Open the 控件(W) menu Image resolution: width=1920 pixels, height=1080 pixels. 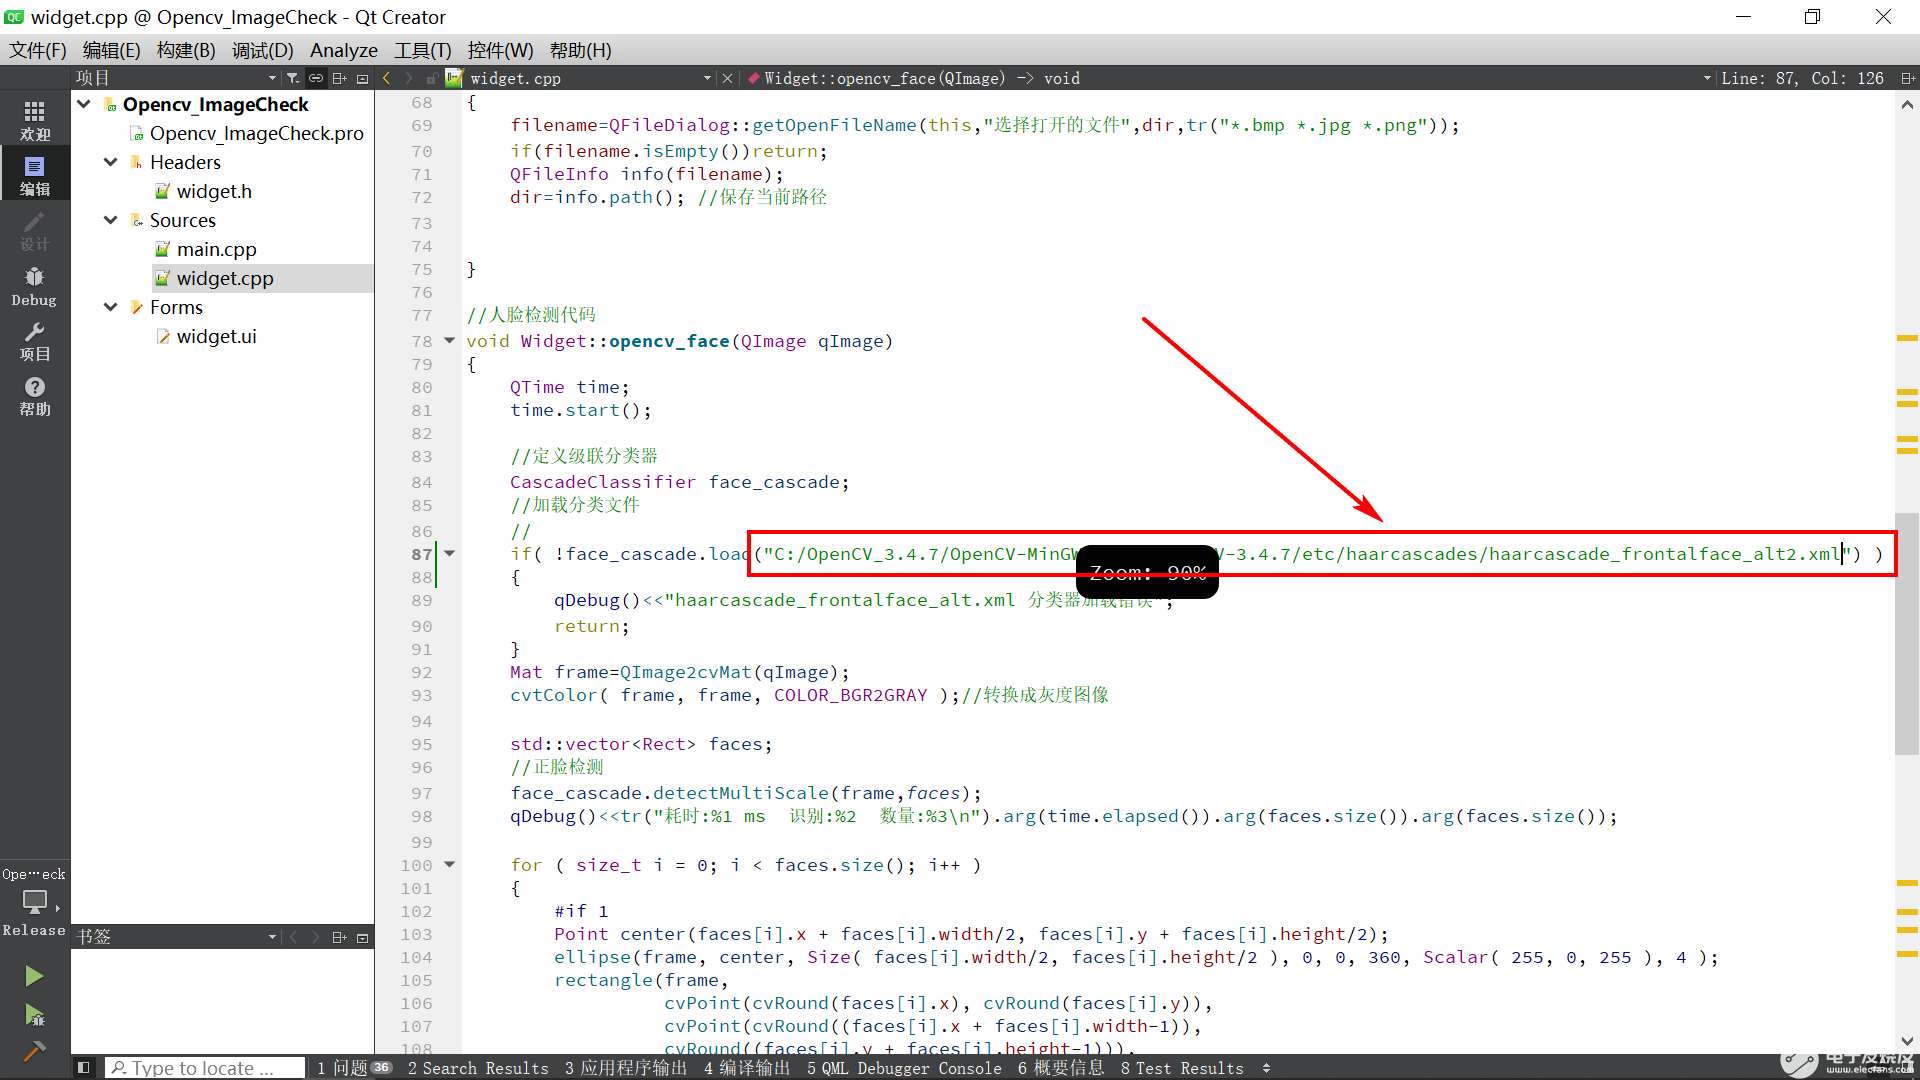pyautogui.click(x=500, y=50)
